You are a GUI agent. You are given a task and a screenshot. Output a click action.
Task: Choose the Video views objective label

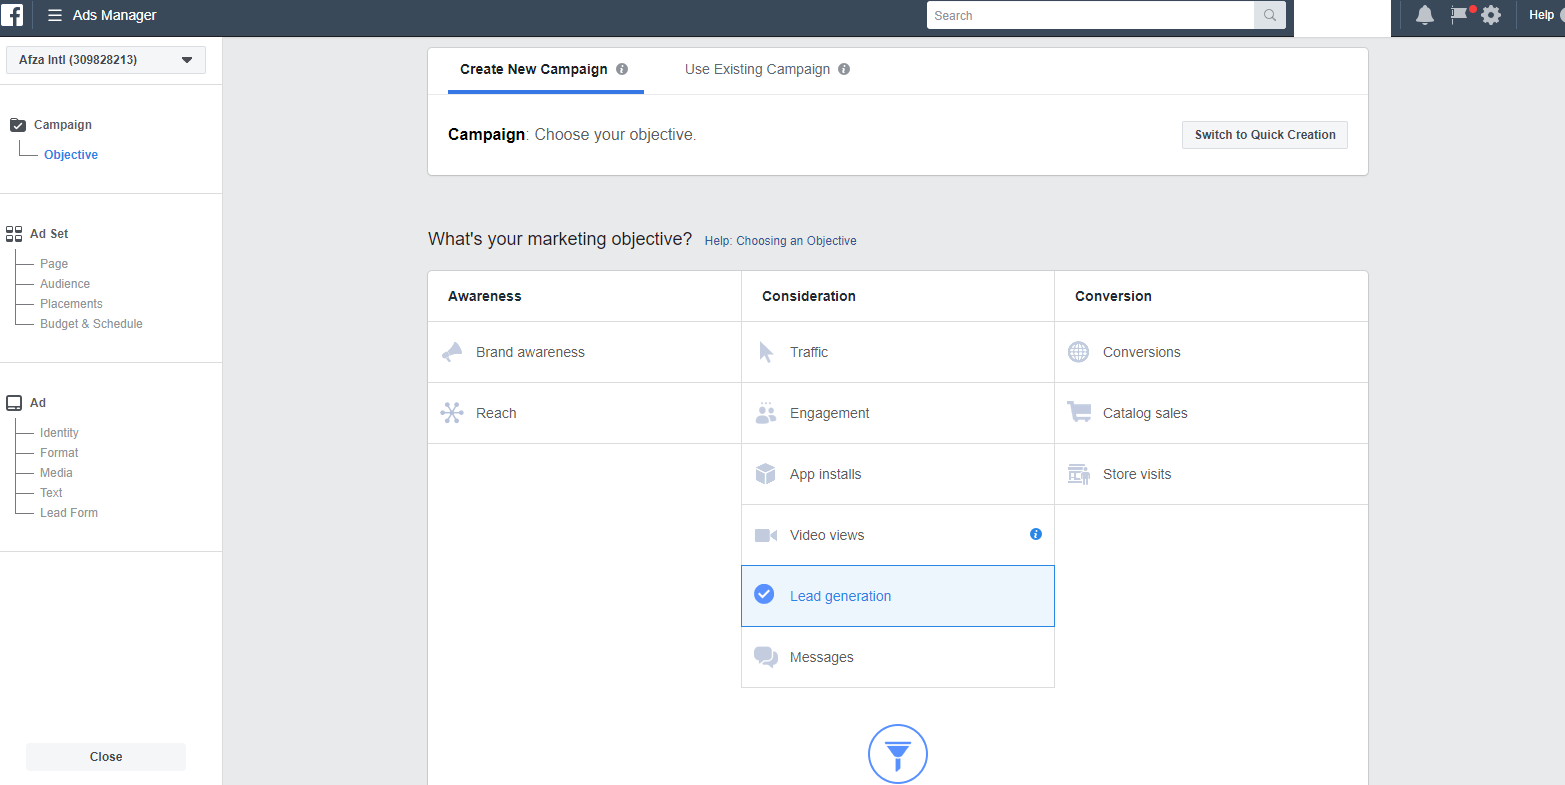pyautogui.click(x=827, y=535)
